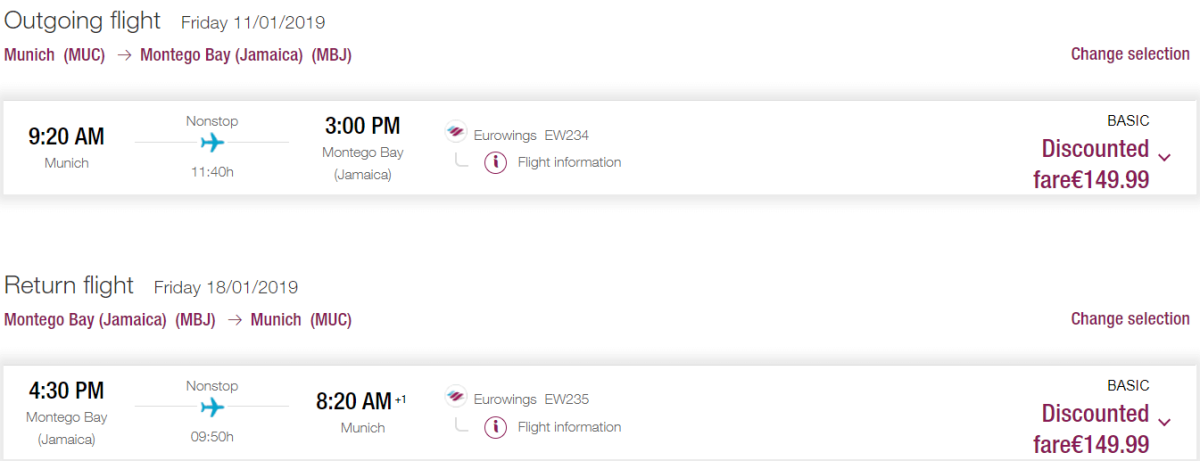Click the 8:20 AM Munich arrival time
The height and width of the screenshot is (461, 1200).
coord(354,402)
